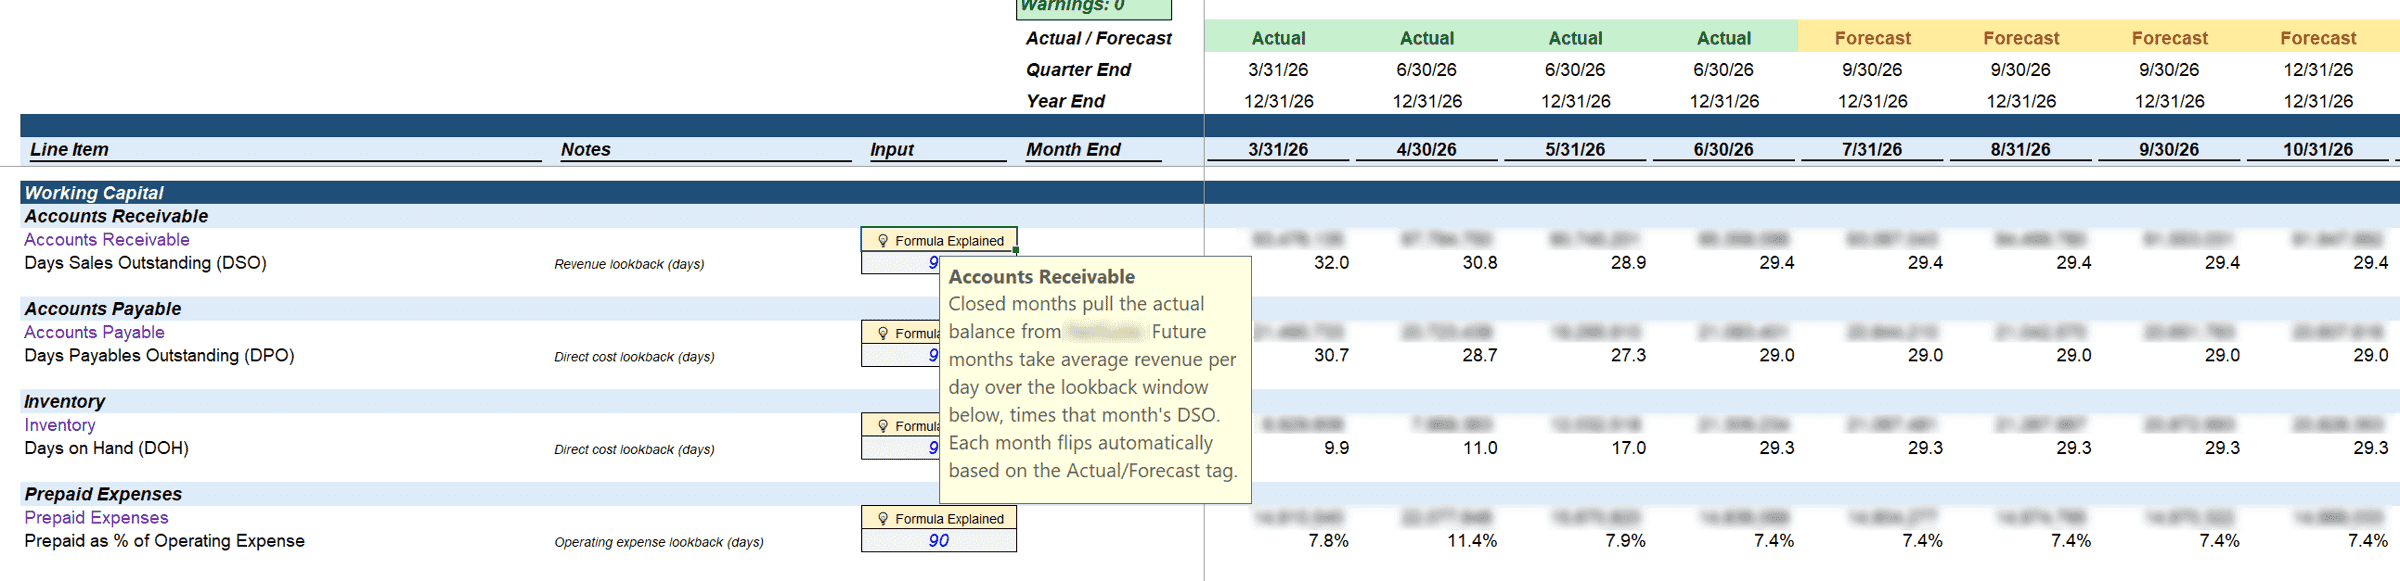Select DPO 29.0 under month 9/30/26
The image size is (2400, 581).
click(2222, 356)
